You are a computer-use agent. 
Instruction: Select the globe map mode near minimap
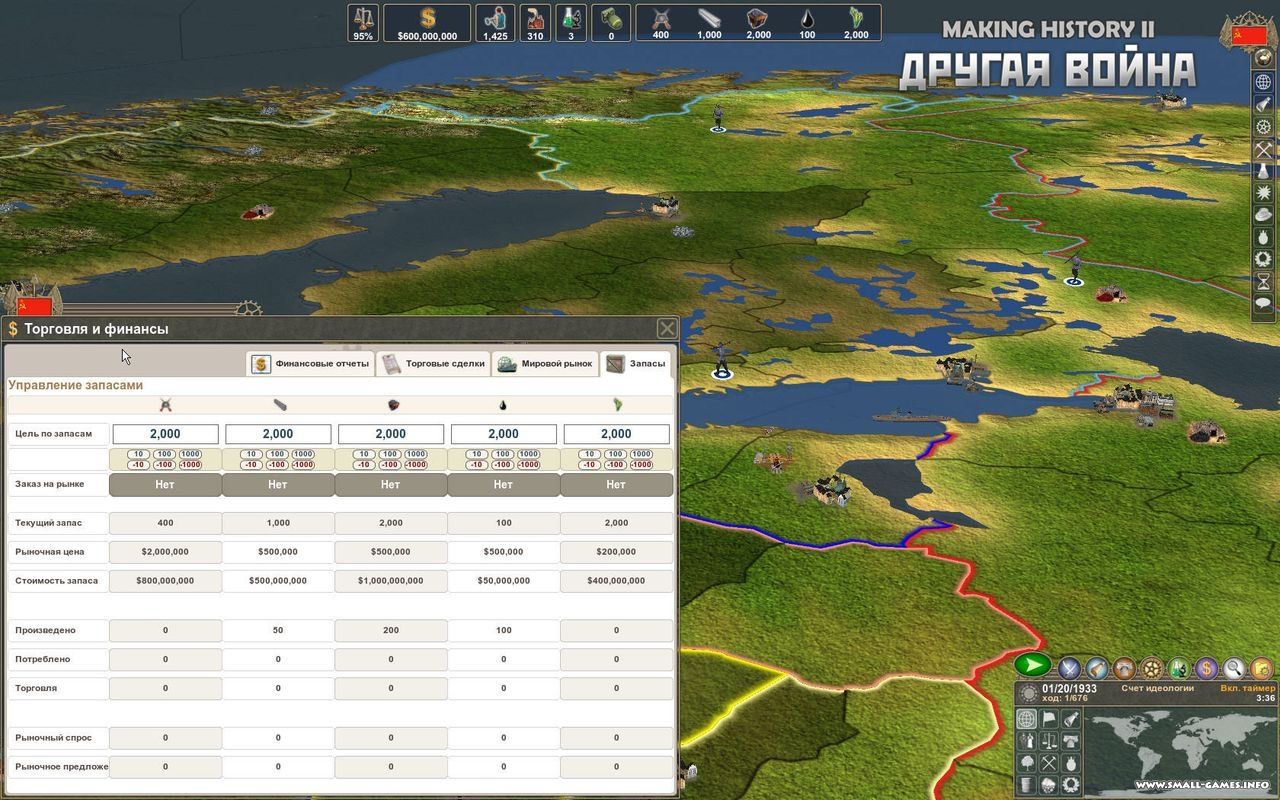pos(1026,719)
